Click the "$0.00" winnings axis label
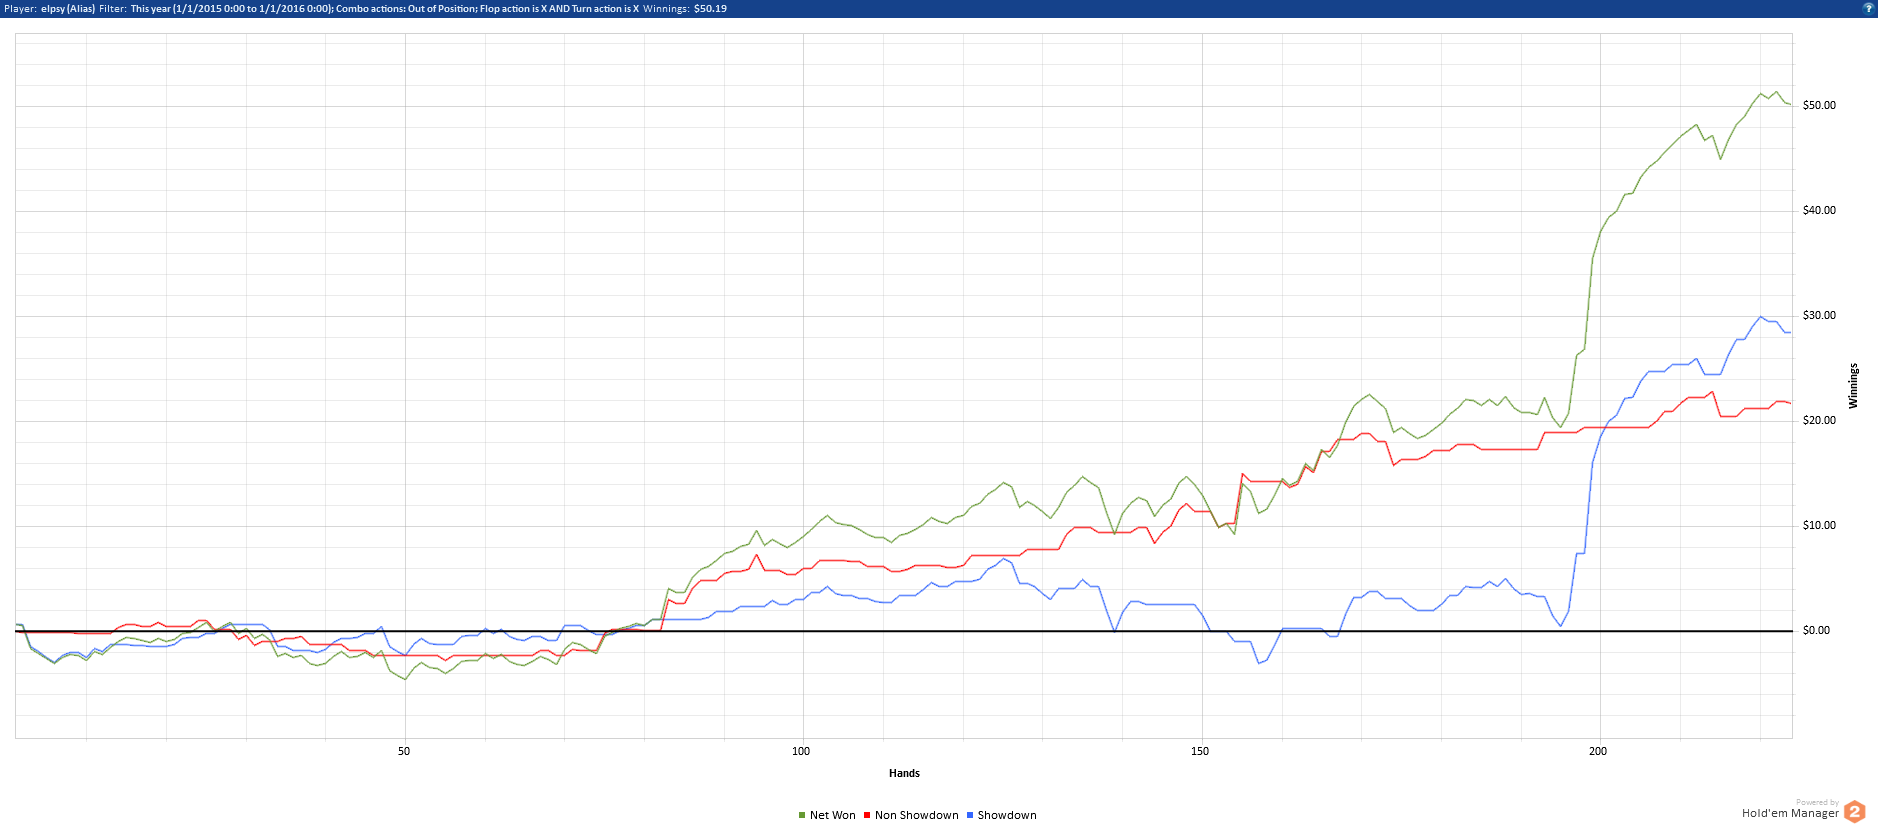Image resolution: width=1878 pixels, height=828 pixels. [1816, 630]
